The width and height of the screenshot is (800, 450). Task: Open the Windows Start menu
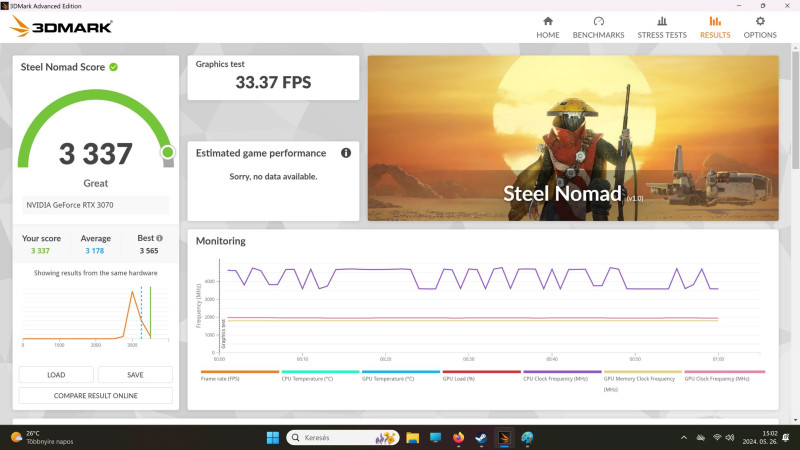(x=273, y=438)
